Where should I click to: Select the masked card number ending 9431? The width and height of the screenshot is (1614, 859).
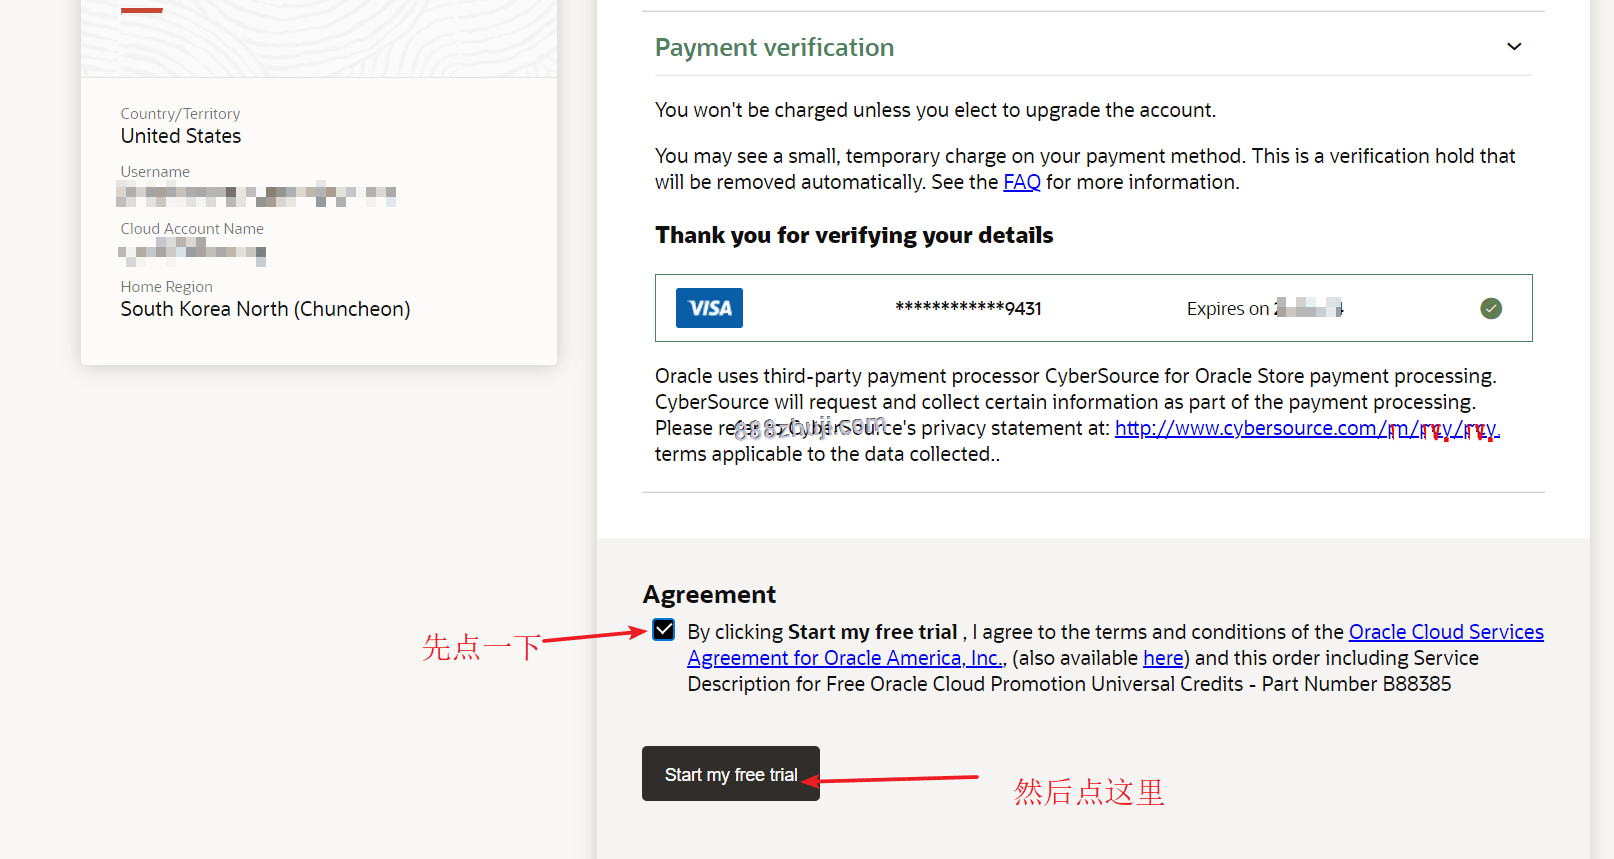pos(968,308)
